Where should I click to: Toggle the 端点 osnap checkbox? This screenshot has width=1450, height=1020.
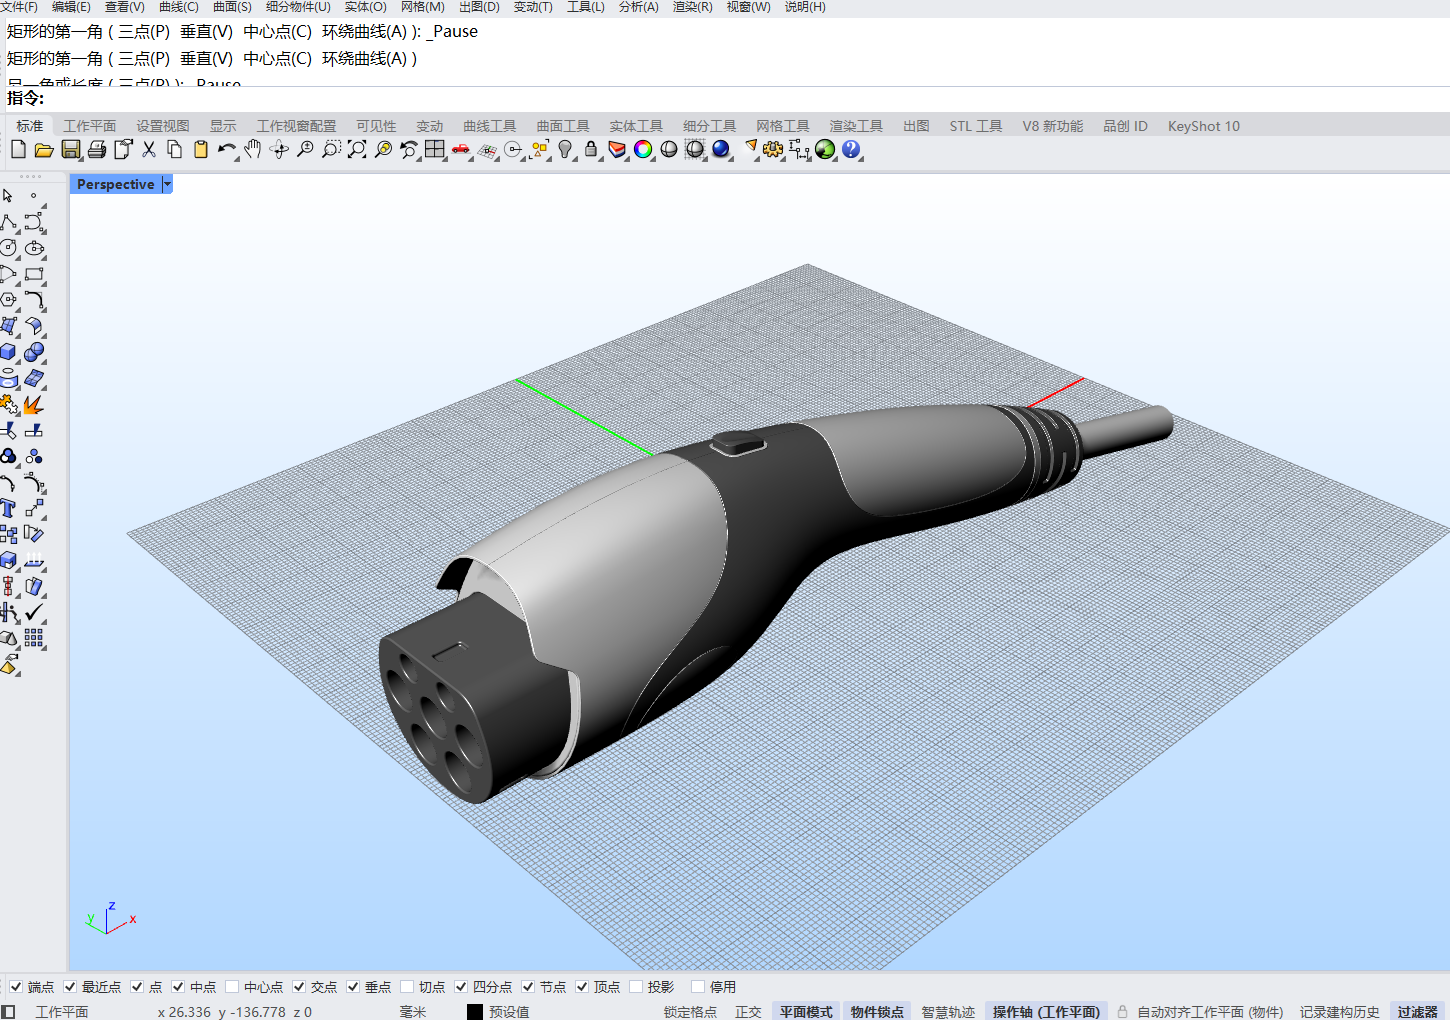tap(16, 987)
